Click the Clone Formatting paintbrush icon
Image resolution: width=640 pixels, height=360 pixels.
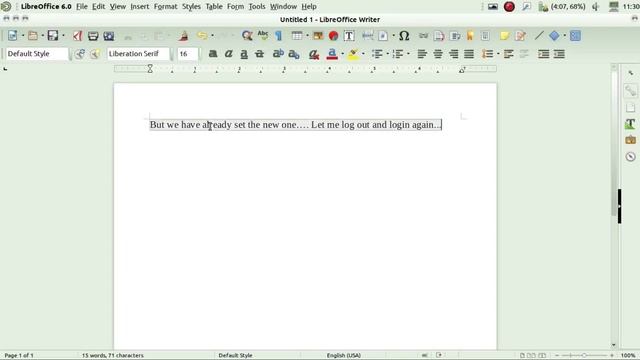pyautogui.click(x=184, y=36)
